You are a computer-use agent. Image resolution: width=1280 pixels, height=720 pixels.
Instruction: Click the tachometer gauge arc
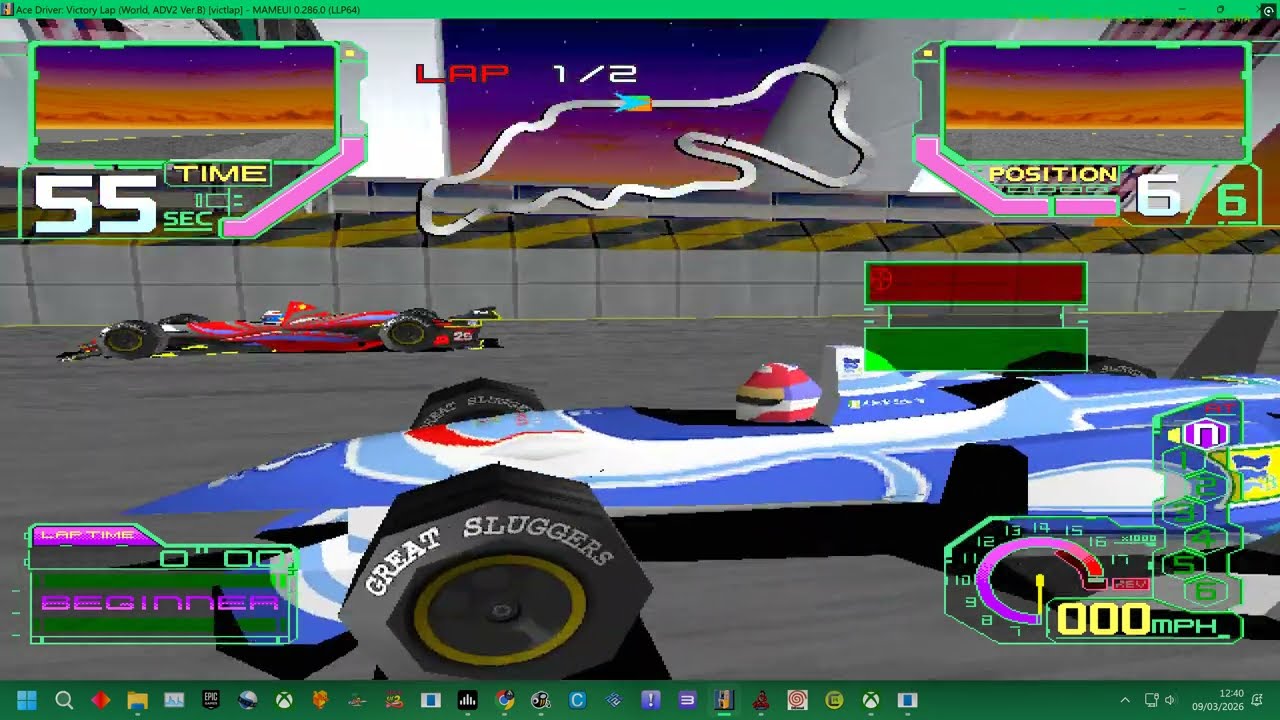[1040, 580]
